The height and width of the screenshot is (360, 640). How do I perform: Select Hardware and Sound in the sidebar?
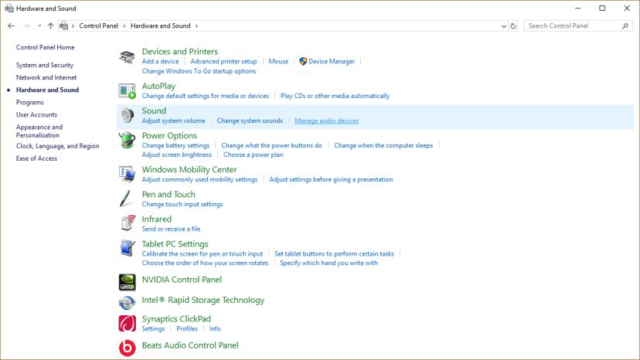(47, 90)
